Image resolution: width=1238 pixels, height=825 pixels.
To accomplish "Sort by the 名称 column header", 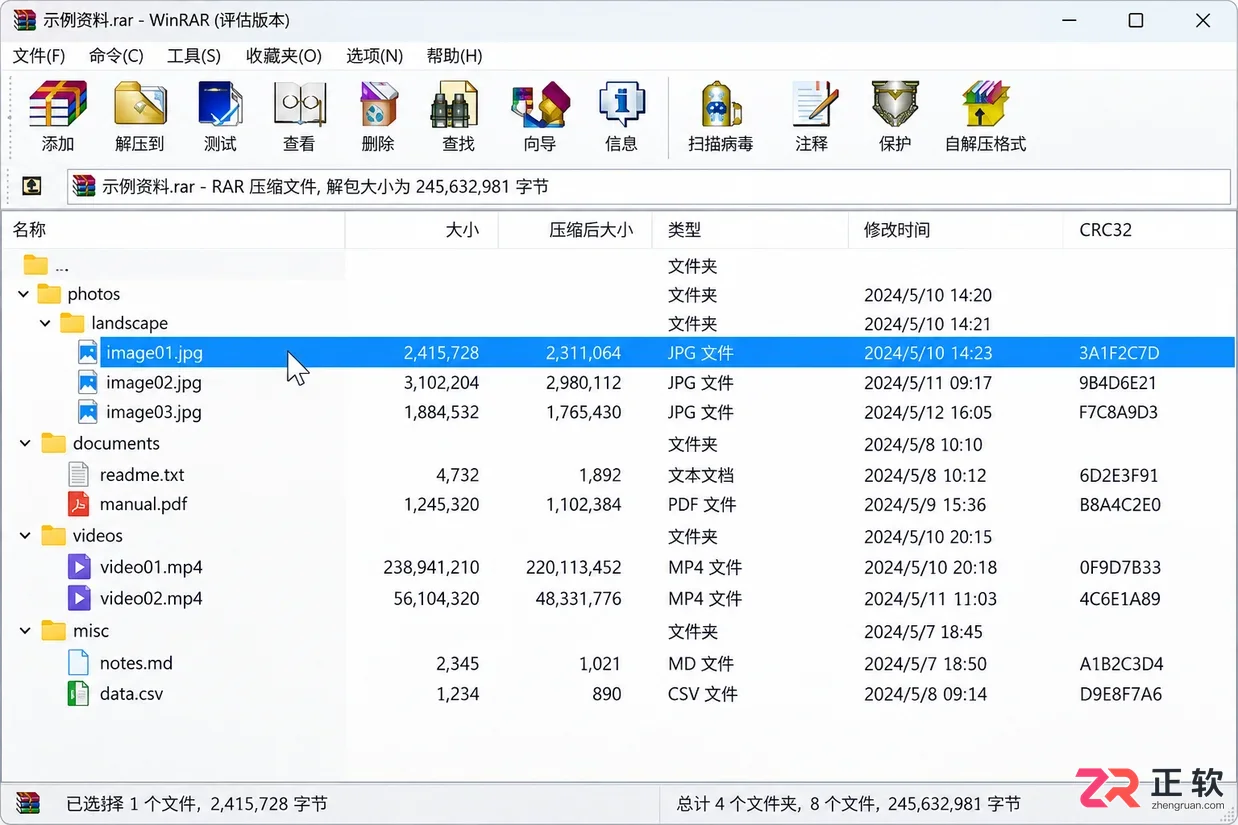I will point(173,230).
